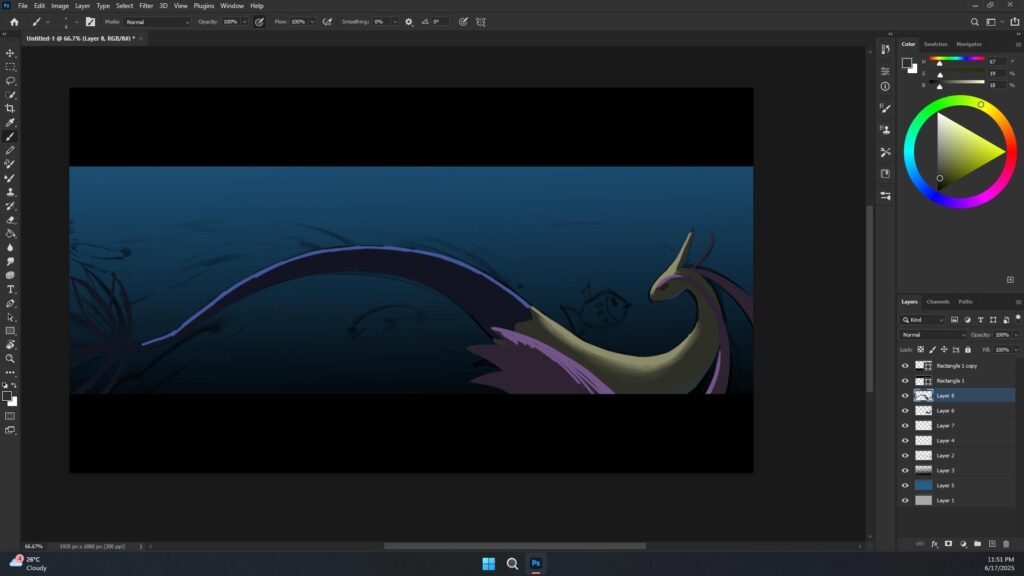Click Layer 5 blue thumbnail
The height and width of the screenshot is (576, 1024).
(923, 485)
